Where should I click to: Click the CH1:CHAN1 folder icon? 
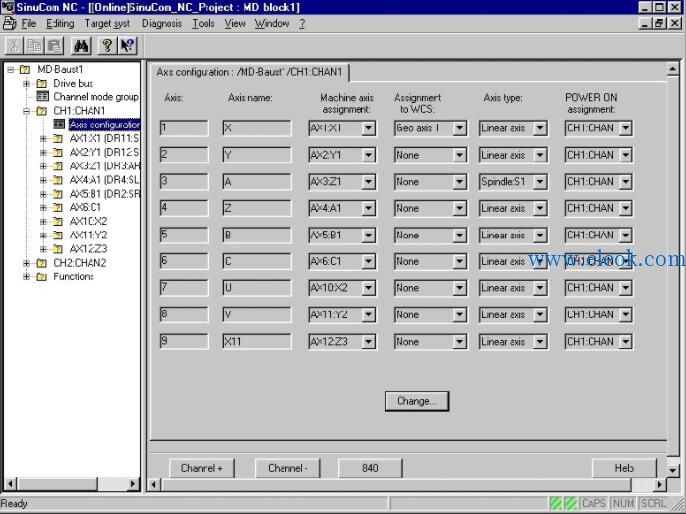[41, 111]
